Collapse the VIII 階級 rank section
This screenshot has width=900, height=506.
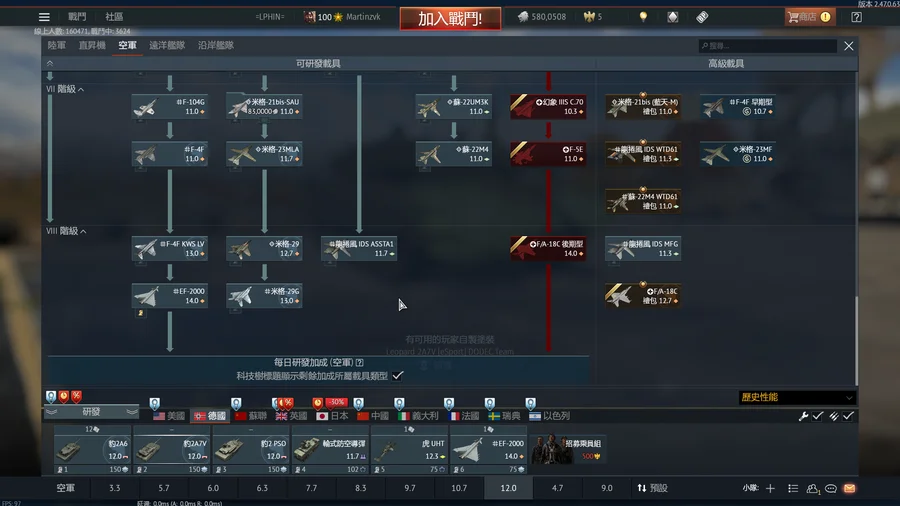(83, 231)
